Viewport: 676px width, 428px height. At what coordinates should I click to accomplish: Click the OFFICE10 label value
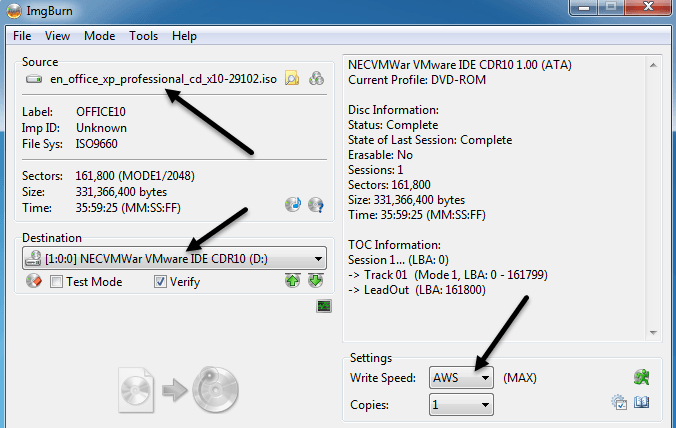click(x=101, y=112)
